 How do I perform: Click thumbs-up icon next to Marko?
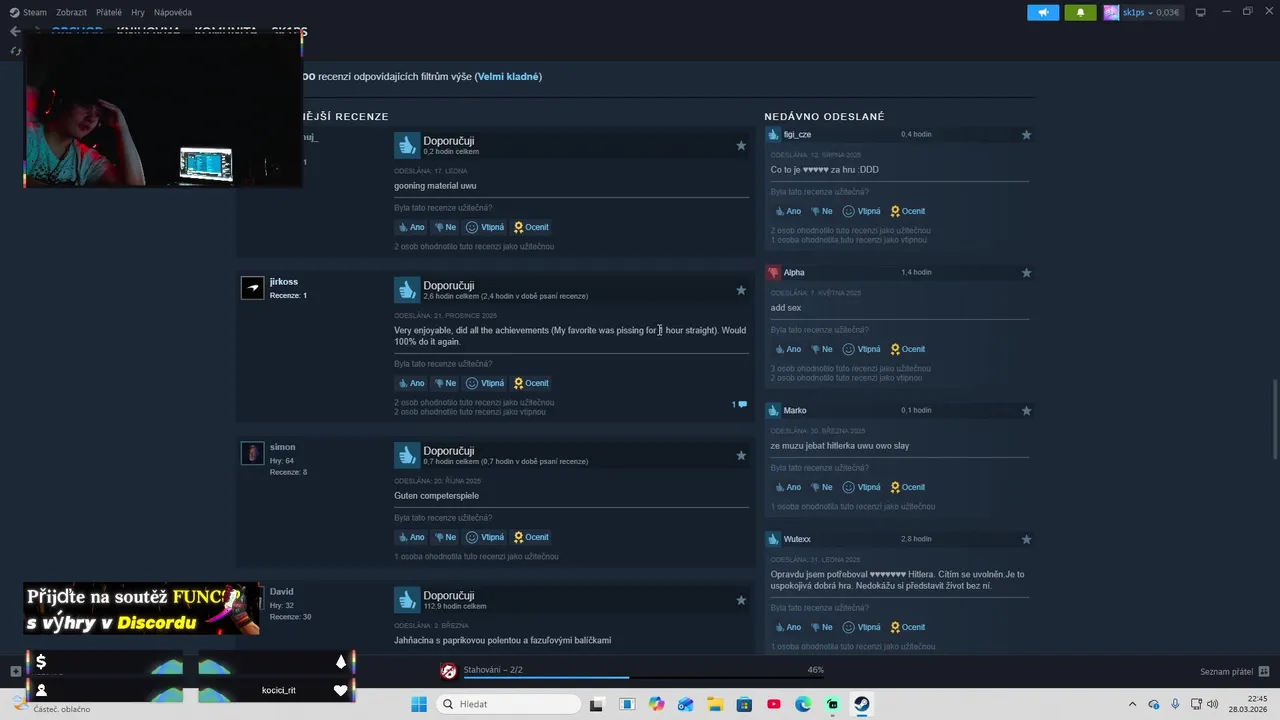pos(773,410)
